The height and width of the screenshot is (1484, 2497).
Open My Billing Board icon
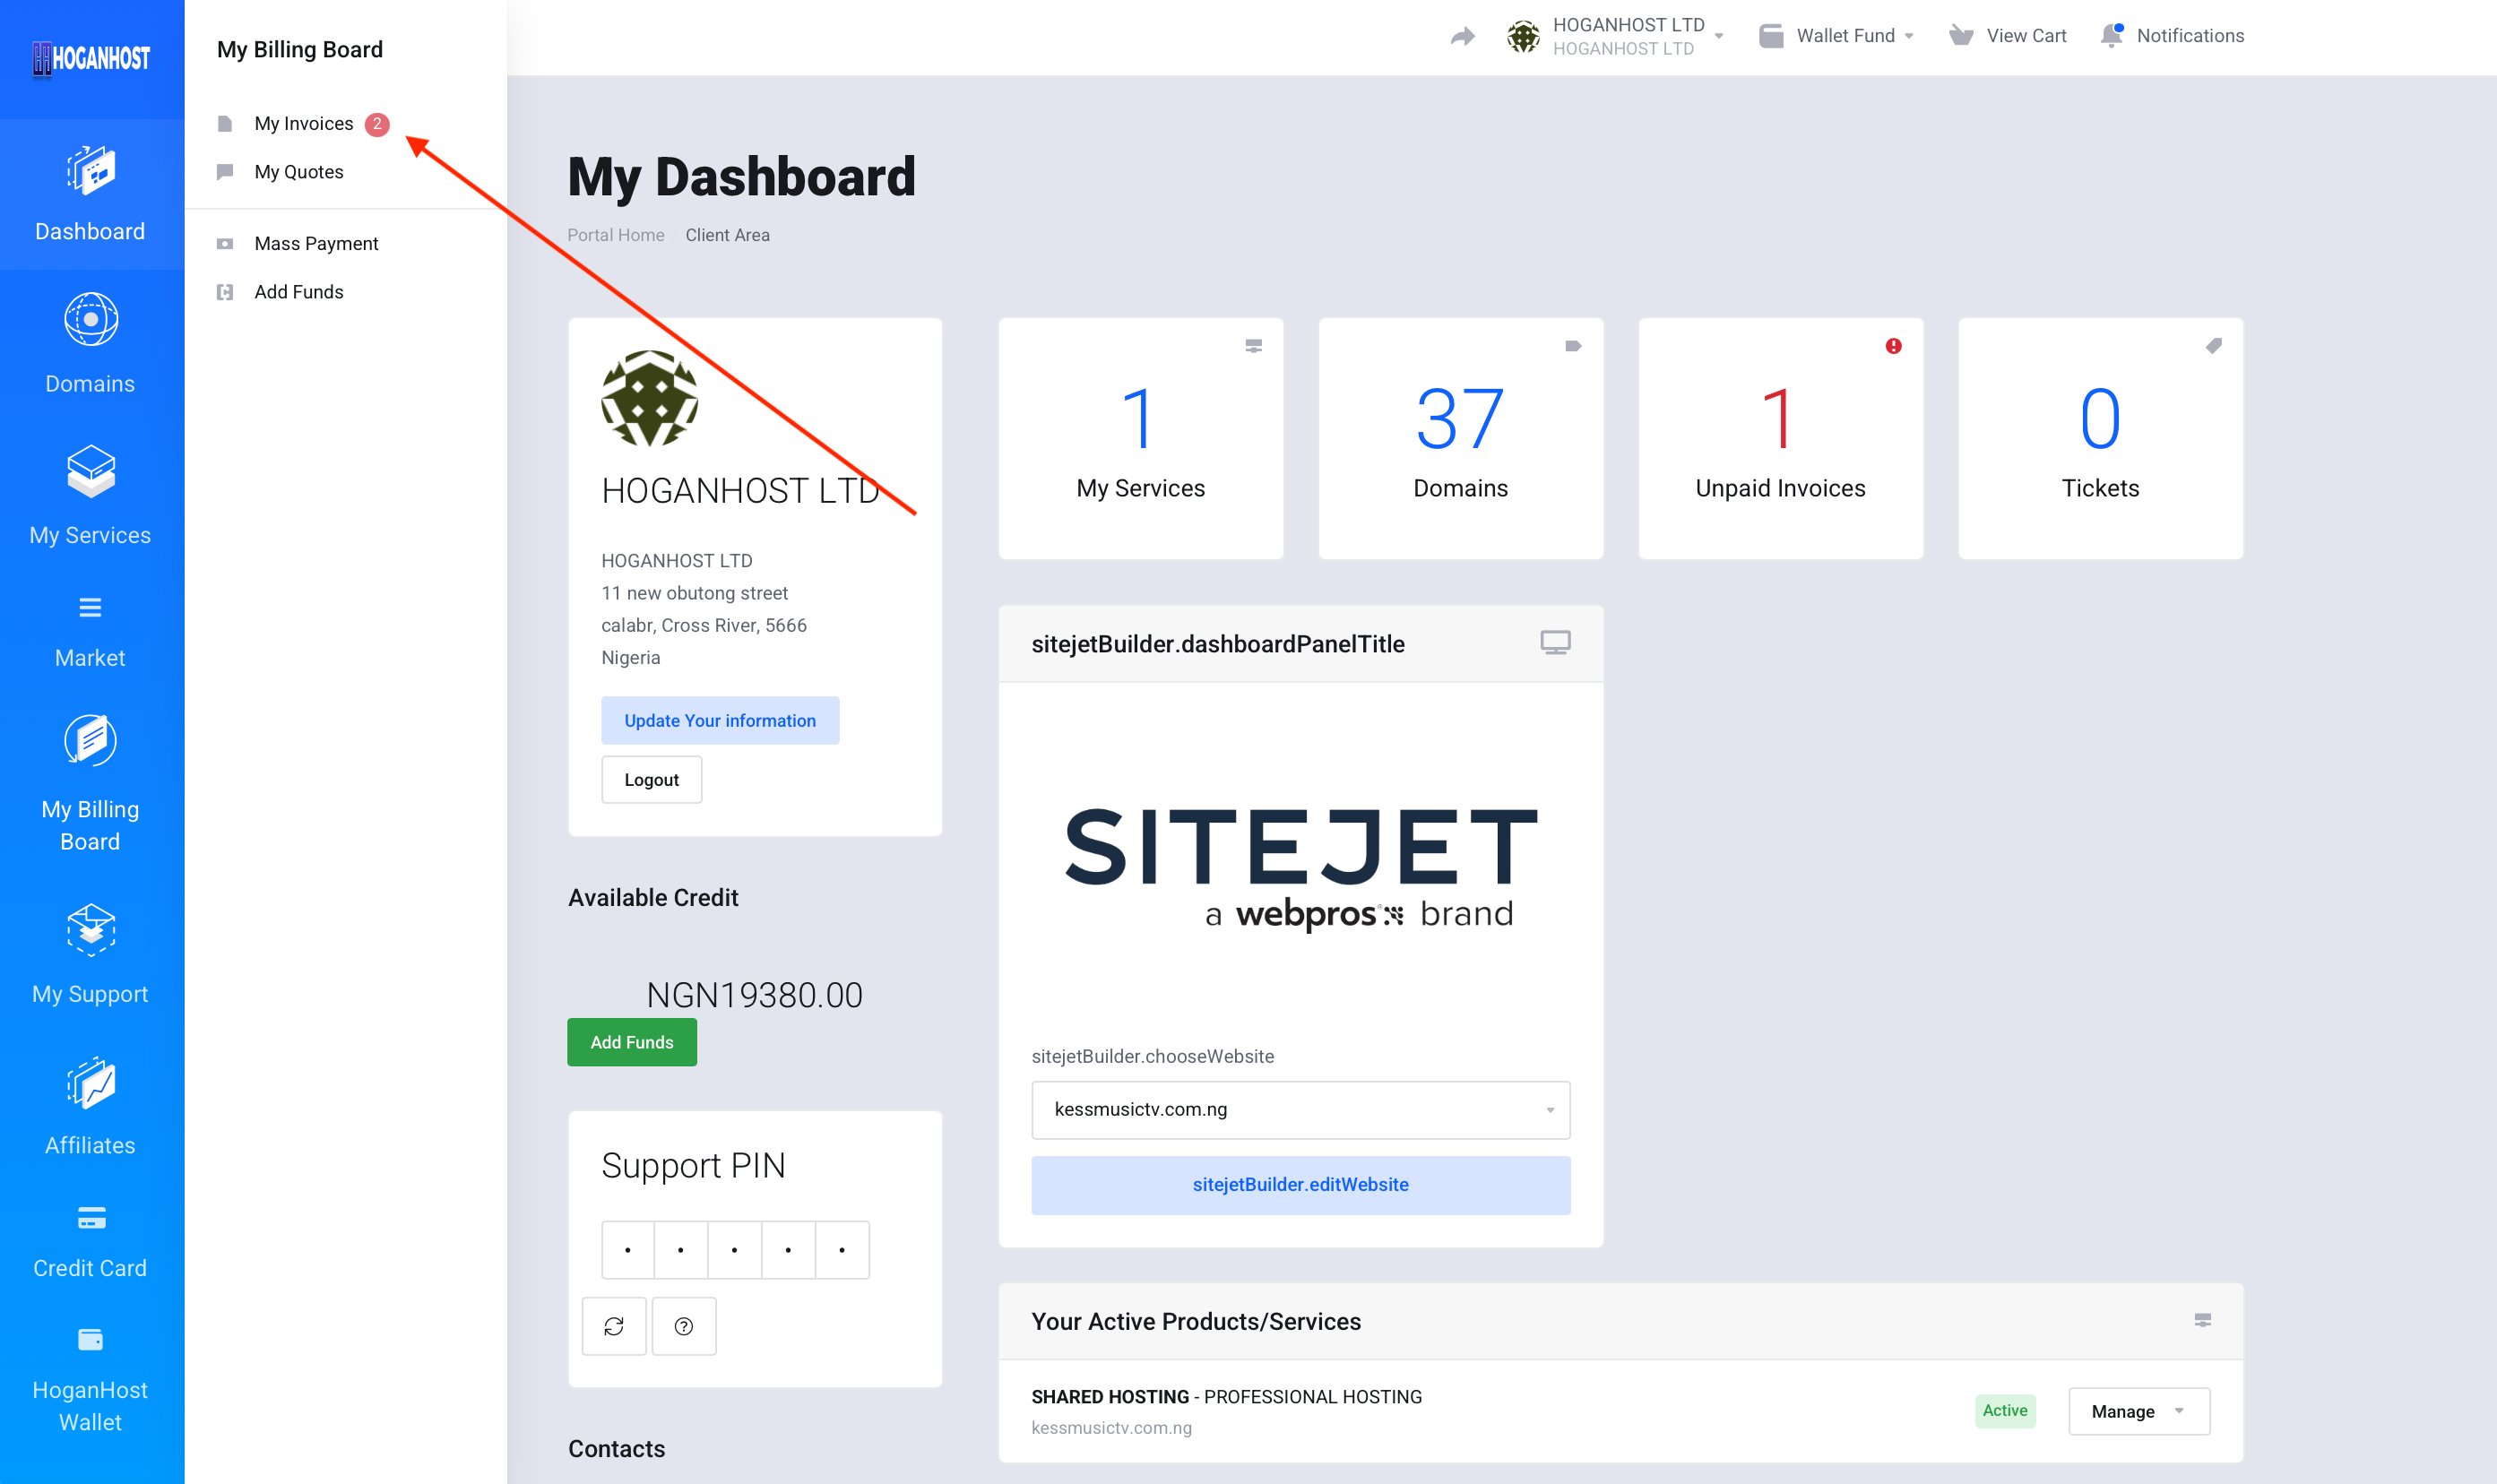(91, 741)
